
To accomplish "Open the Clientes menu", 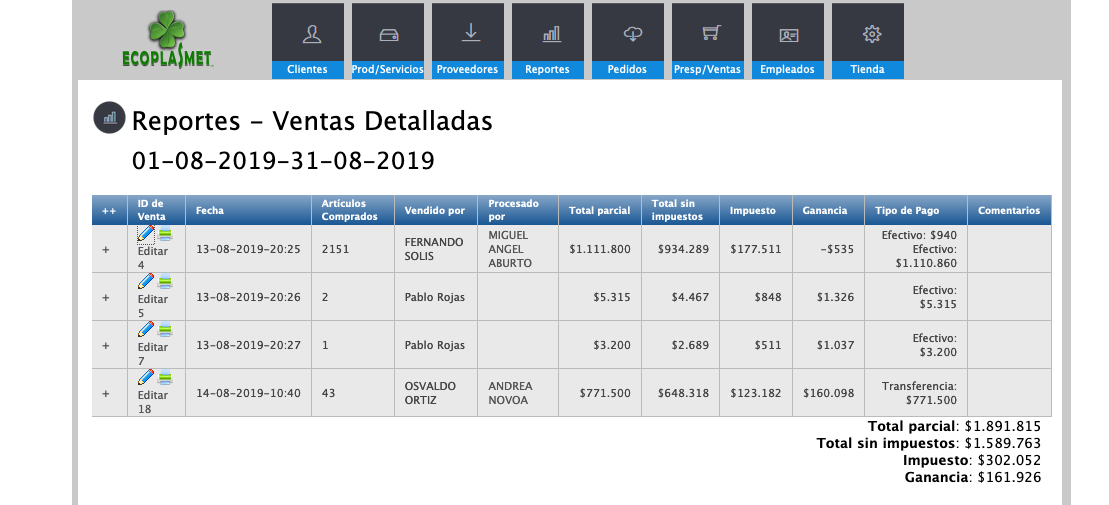I will (307, 41).
